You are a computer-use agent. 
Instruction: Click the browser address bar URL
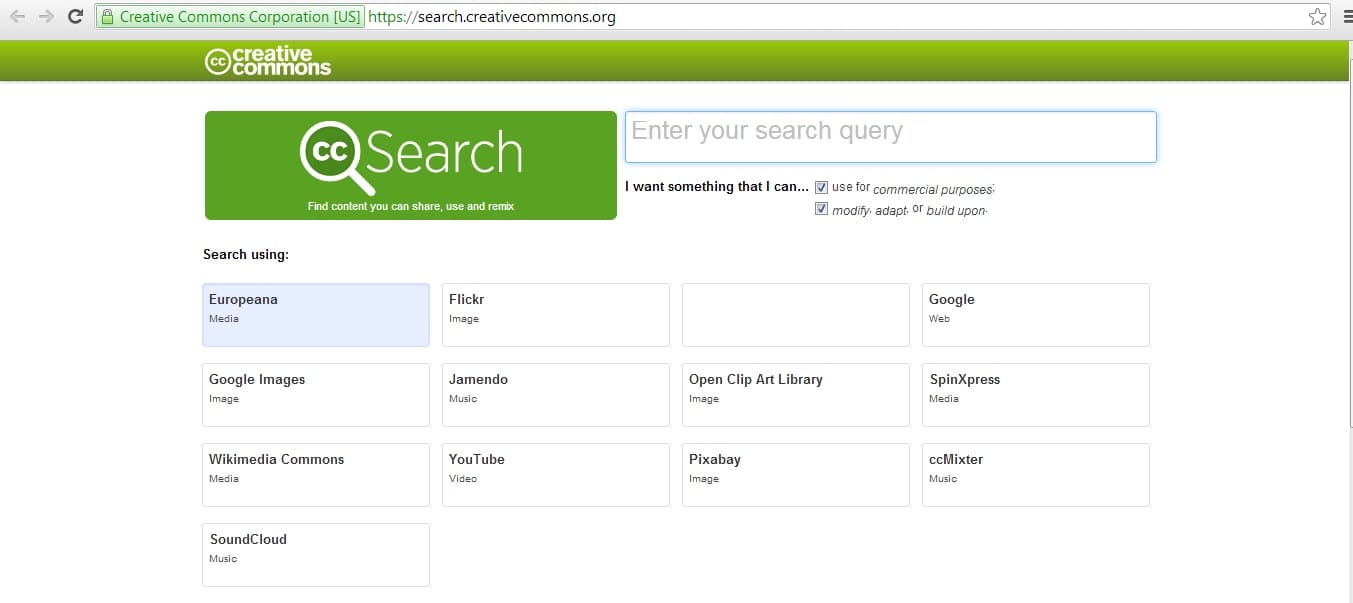(492, 17)
